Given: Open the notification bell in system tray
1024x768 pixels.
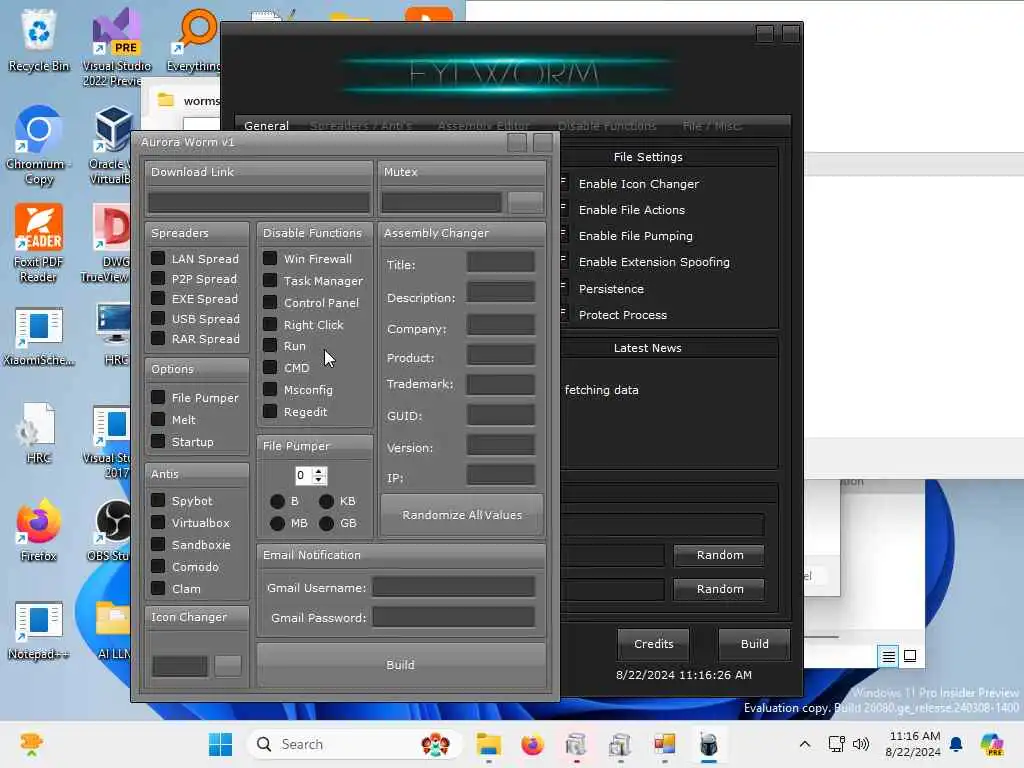Looking at the screenshot, I should (x=956, y=744).
